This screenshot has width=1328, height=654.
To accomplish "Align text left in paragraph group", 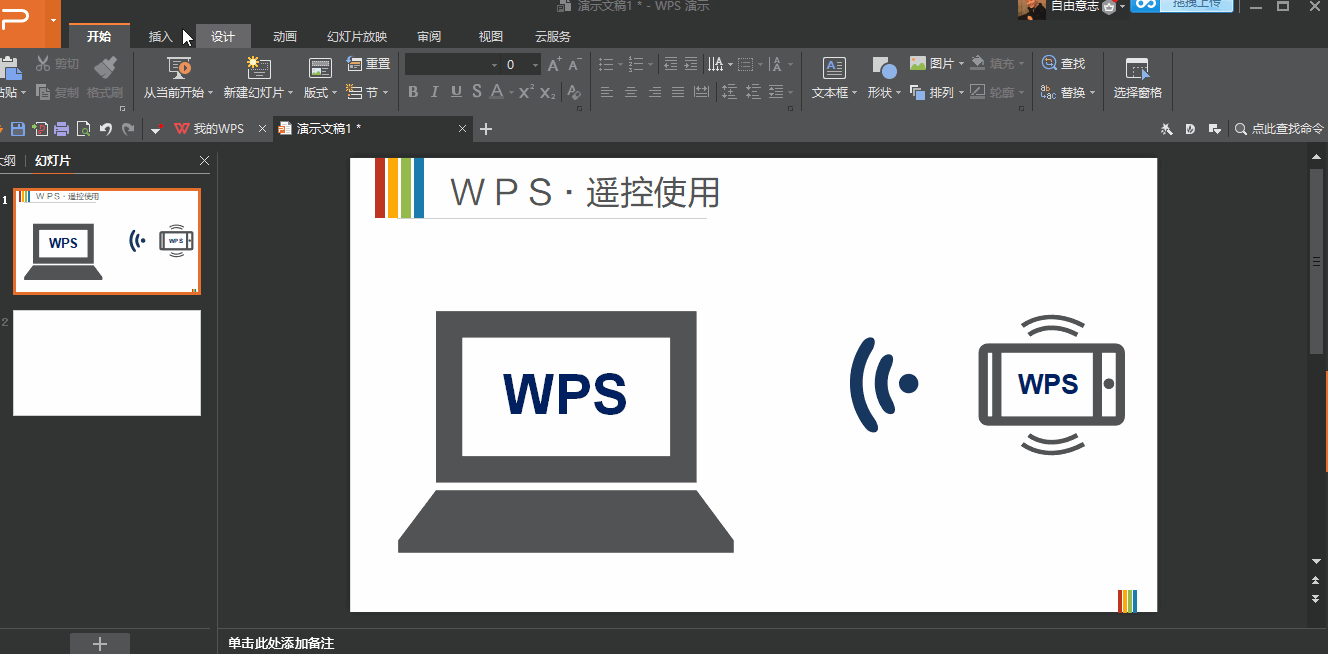I will point(606,92).
